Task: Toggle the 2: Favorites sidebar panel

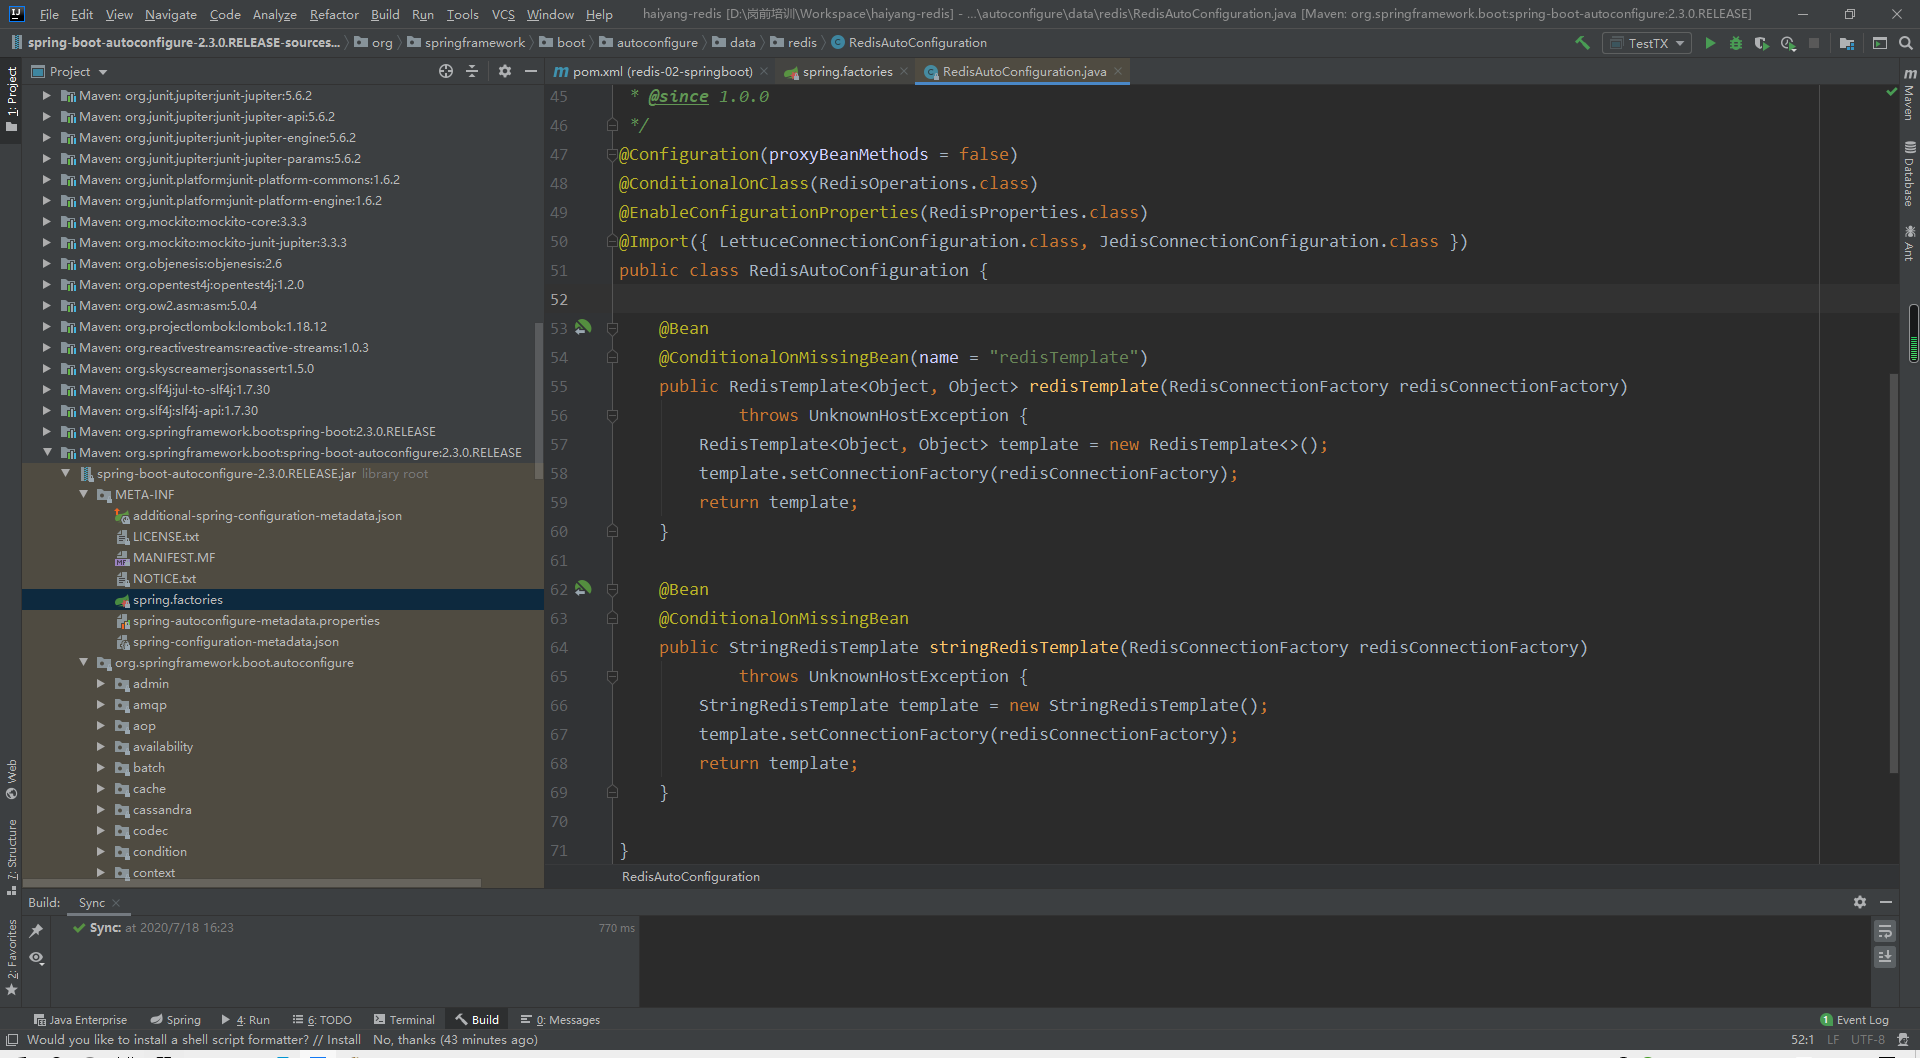Action: (12, 957)
